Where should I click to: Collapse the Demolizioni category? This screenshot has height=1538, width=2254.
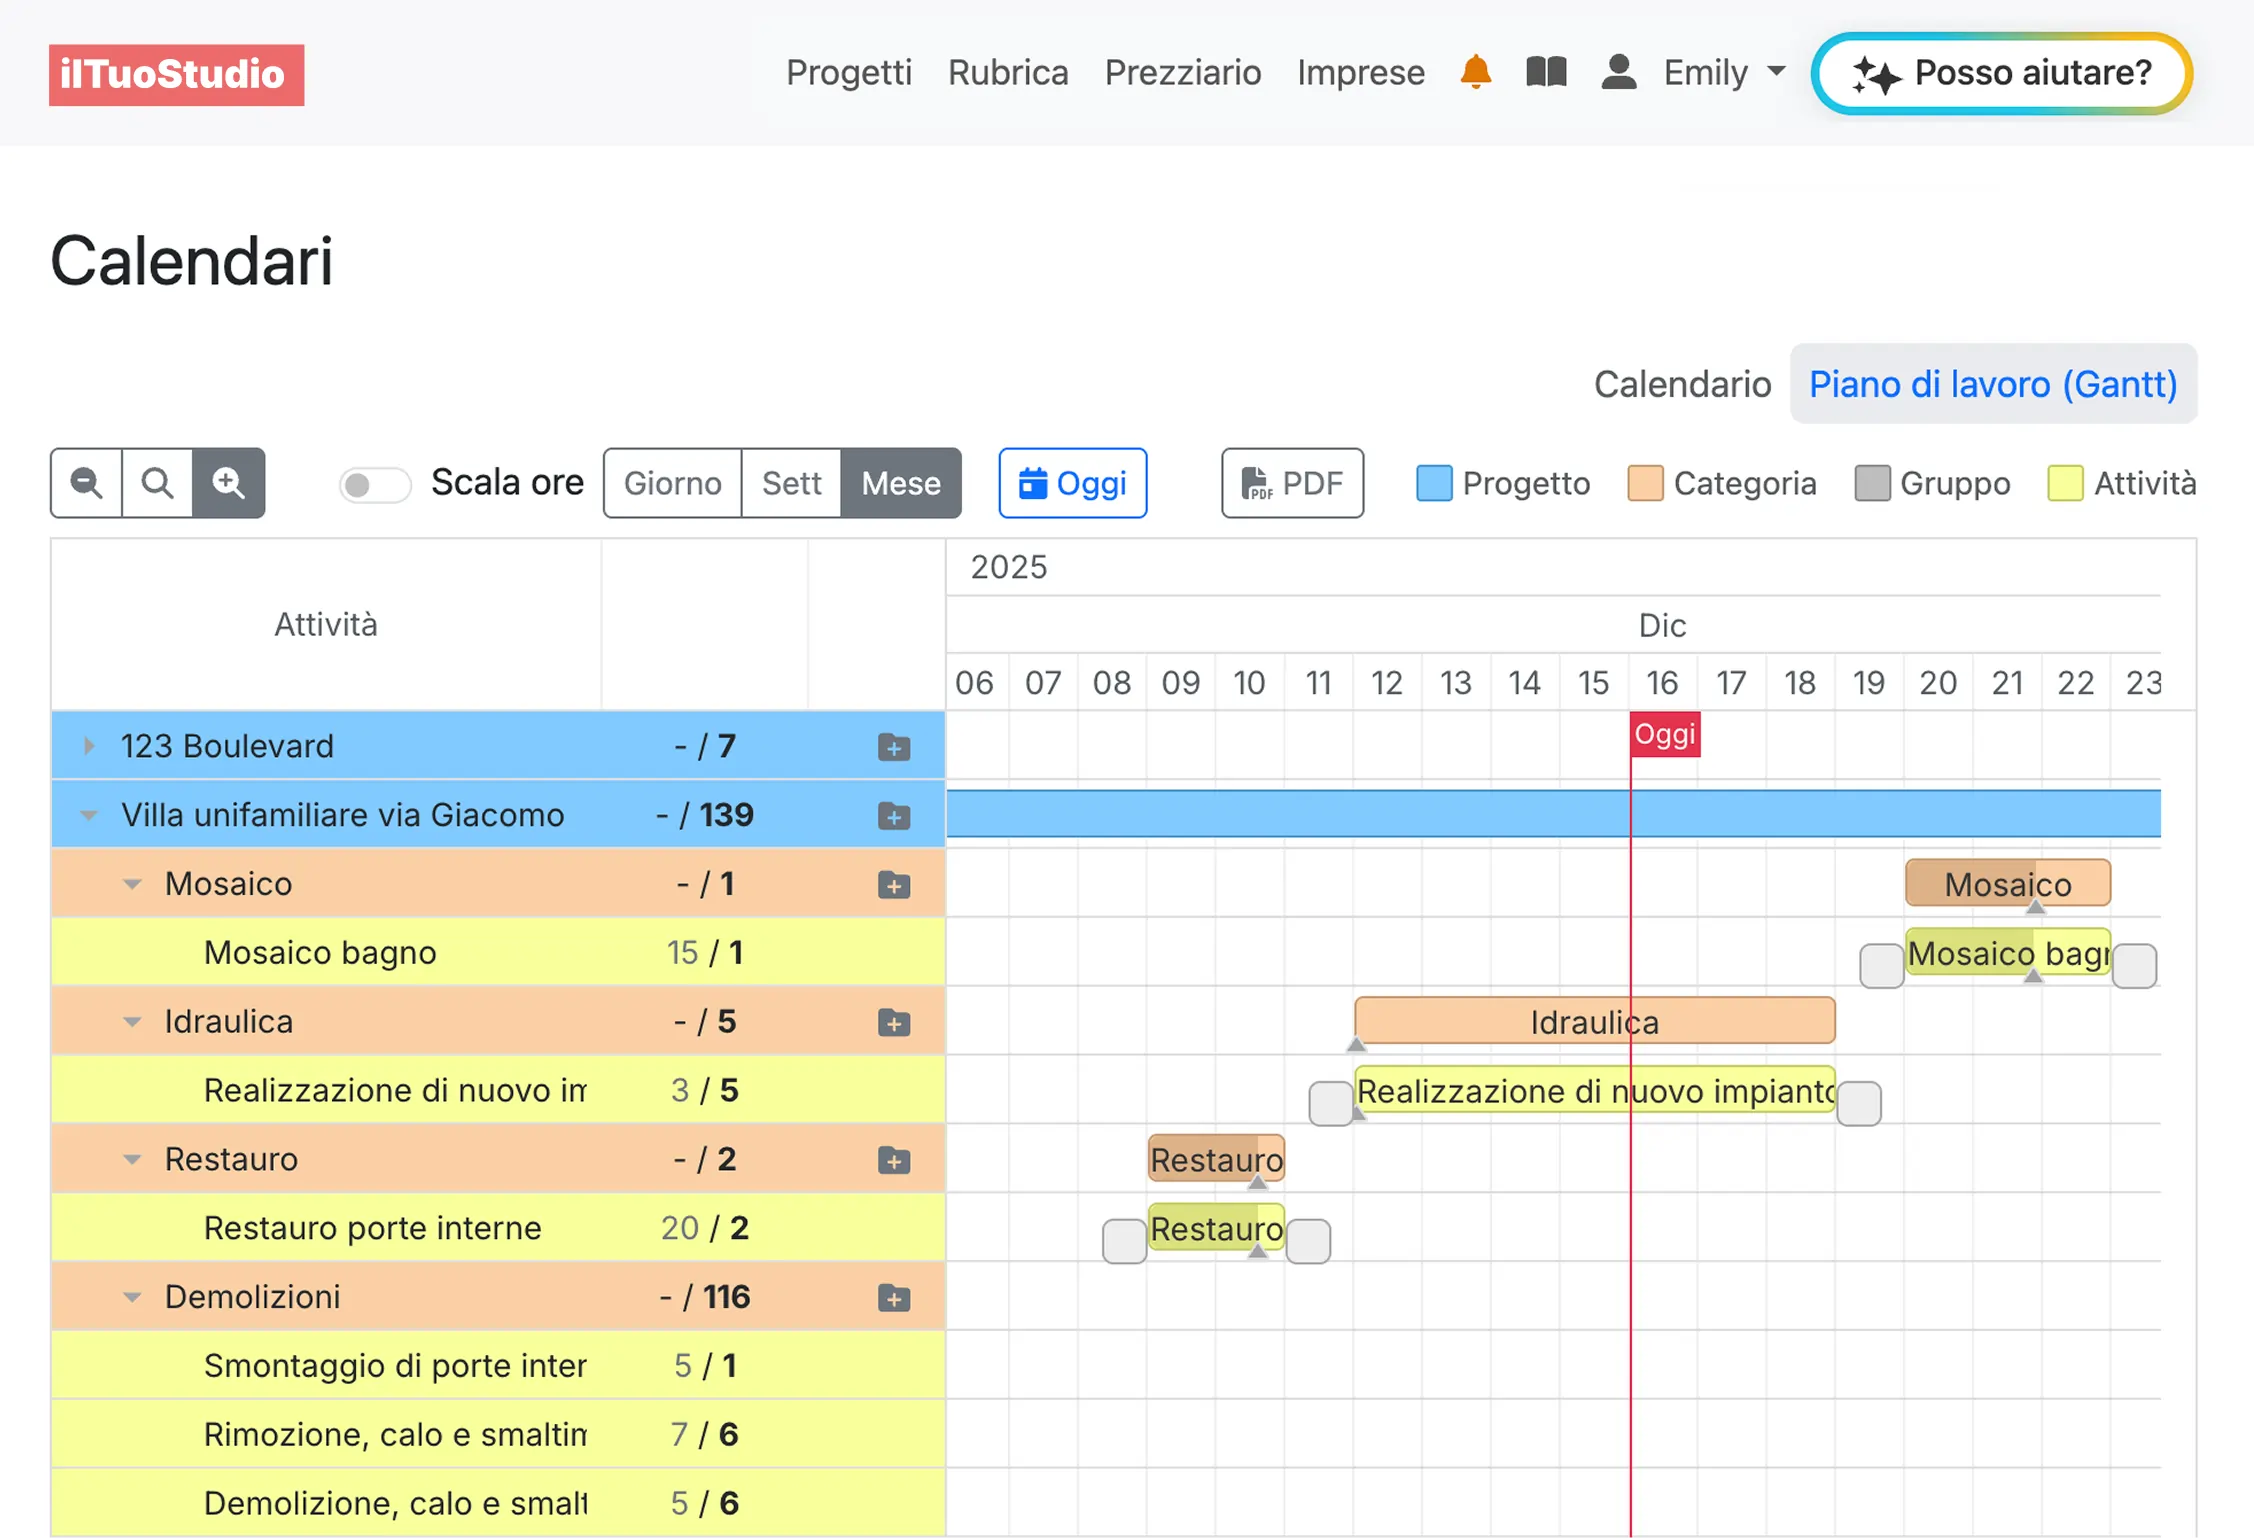(133, 1297)
